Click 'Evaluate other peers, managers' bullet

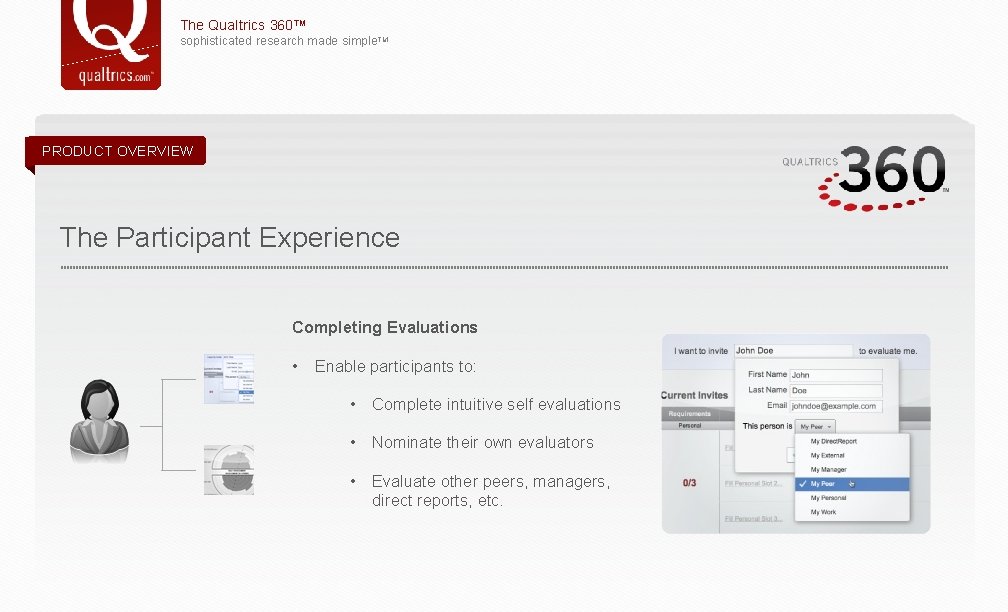coord(491,491)
